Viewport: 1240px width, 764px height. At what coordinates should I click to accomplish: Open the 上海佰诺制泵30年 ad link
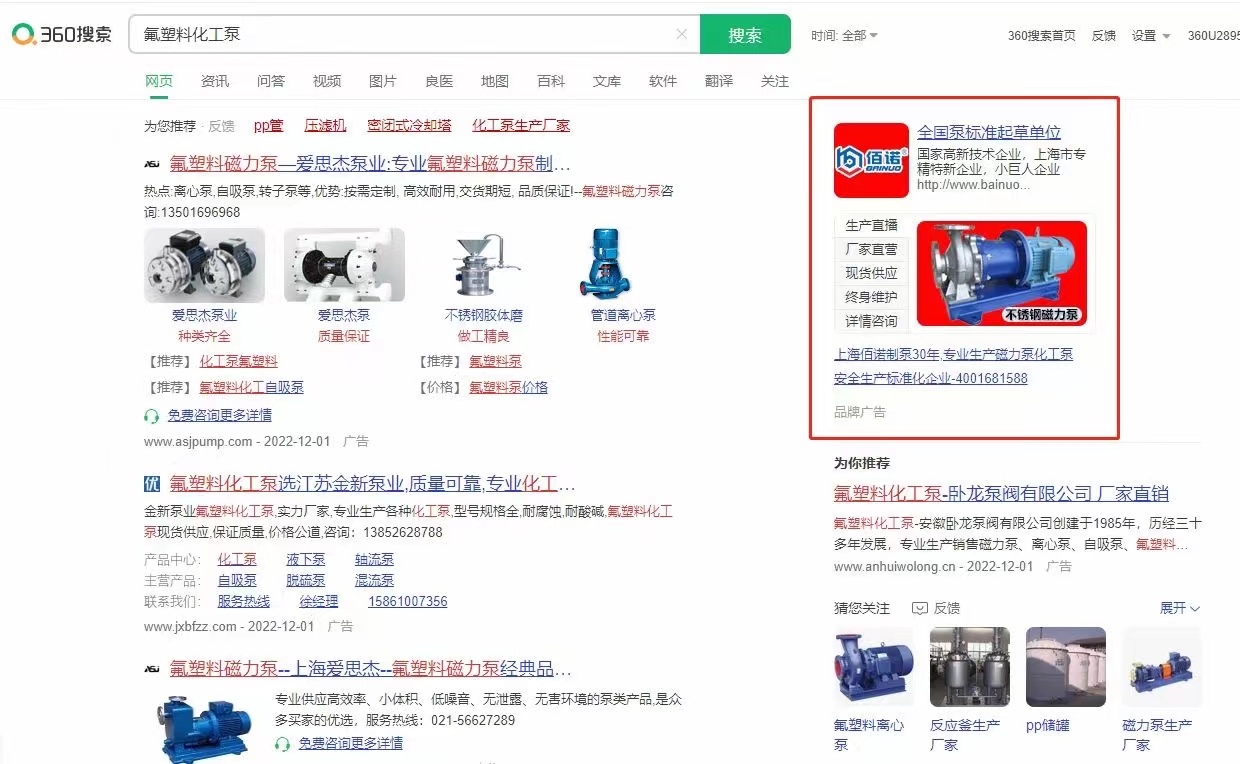click(954, 354)
